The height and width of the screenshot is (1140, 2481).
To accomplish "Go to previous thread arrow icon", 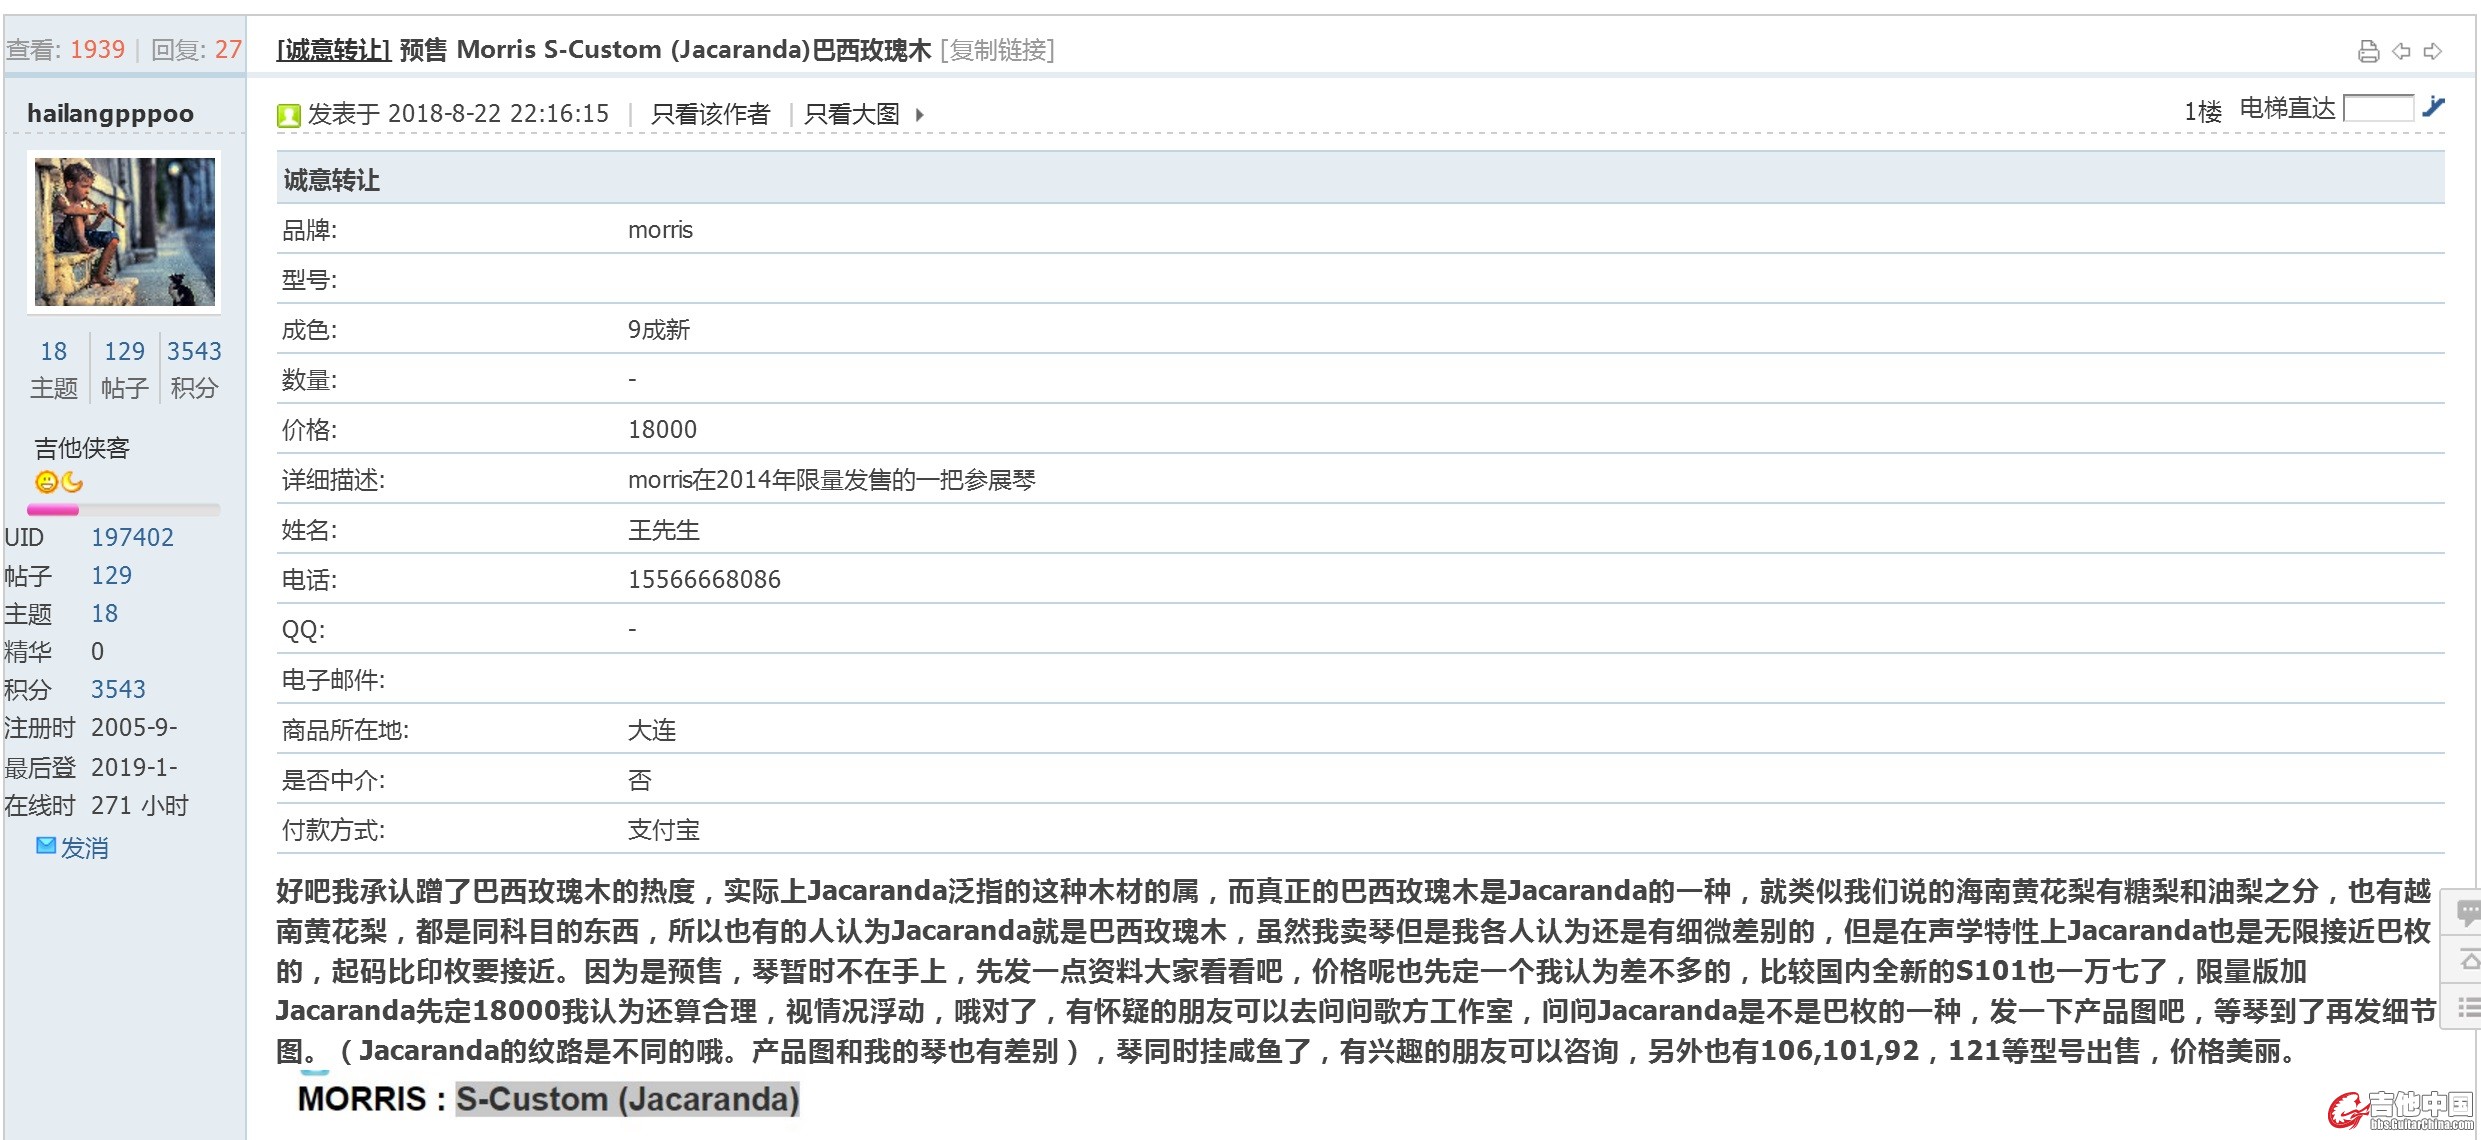I will point(2401,51).
